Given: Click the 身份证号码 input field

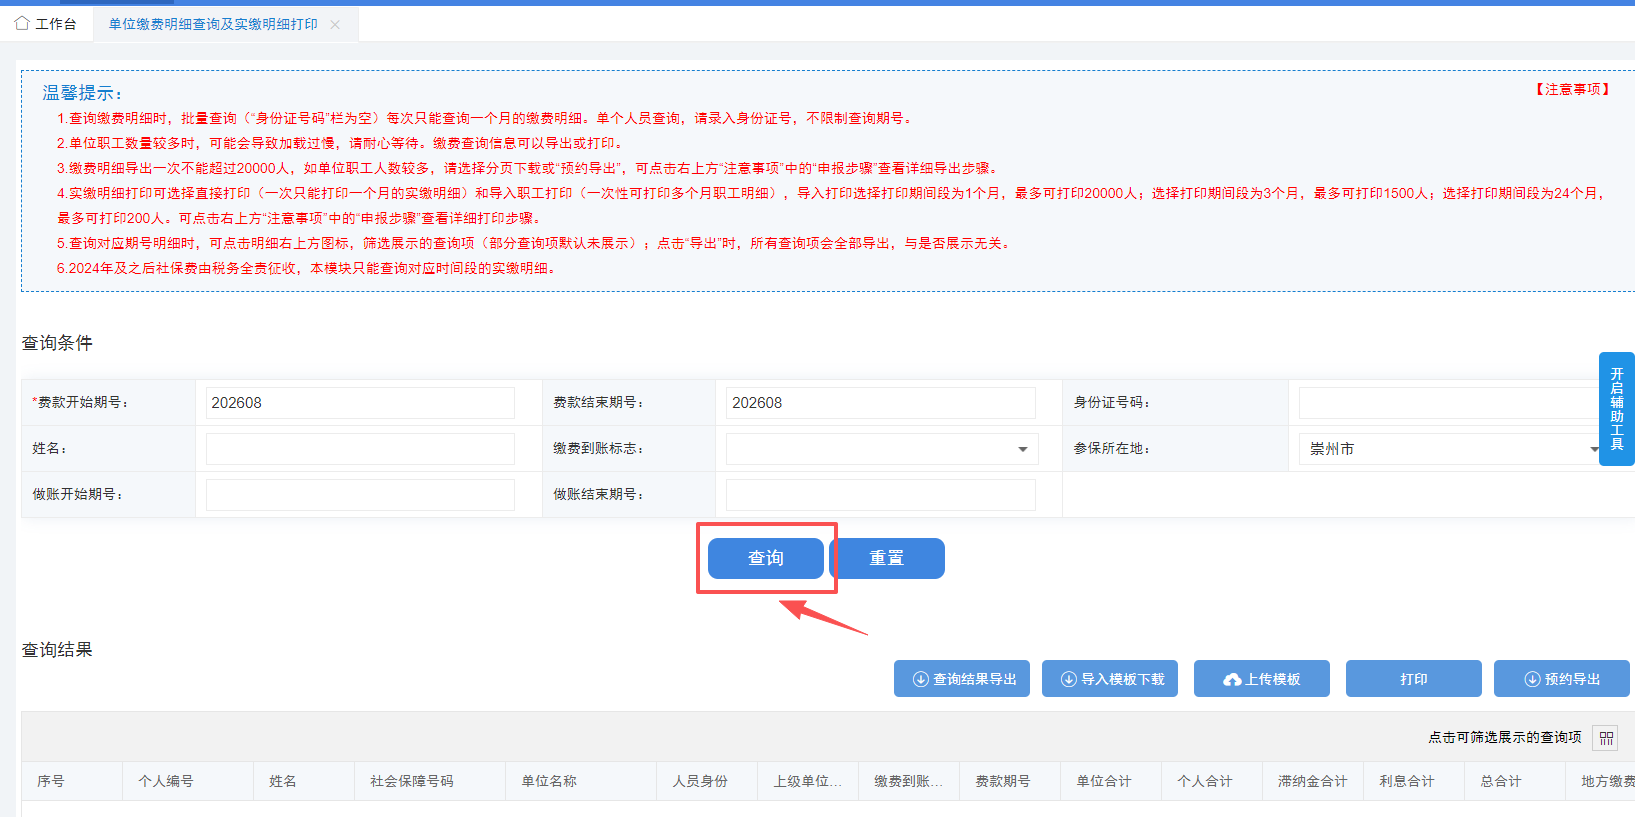Looking at the screenshot, I should tap(1455, 403).
